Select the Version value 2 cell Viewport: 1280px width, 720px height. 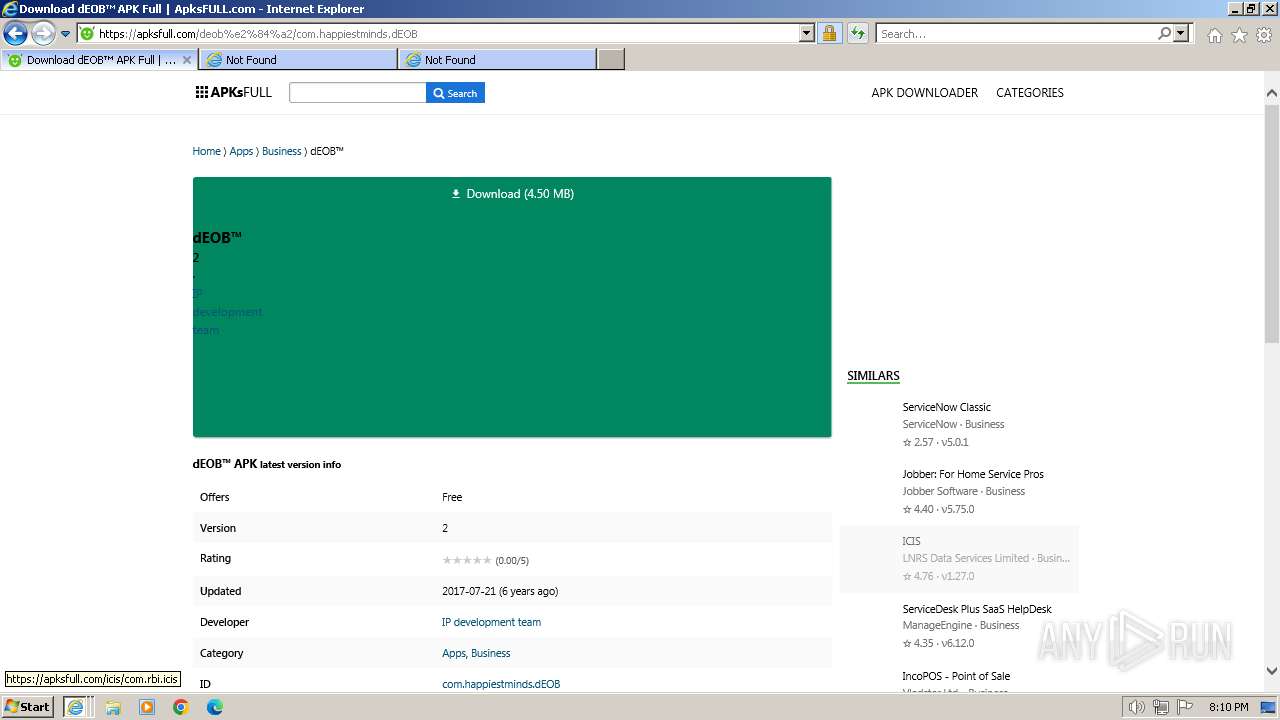(445, 528)
